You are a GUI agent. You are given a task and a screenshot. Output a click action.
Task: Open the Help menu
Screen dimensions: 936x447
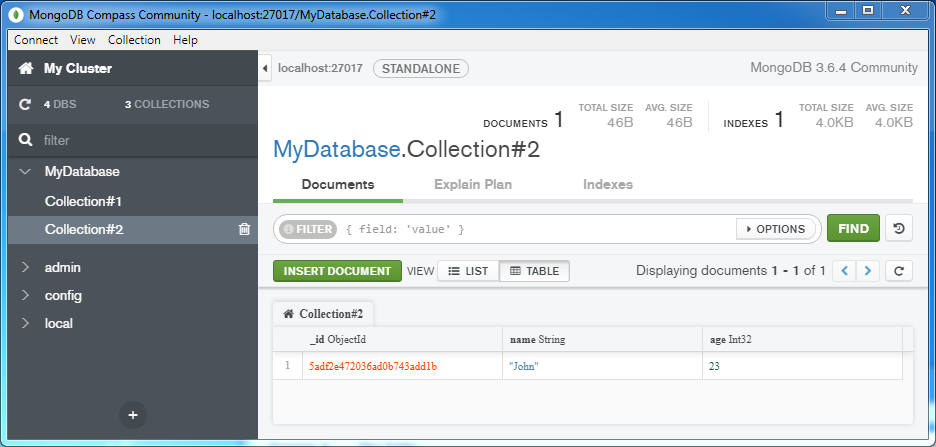pos(185,40)
